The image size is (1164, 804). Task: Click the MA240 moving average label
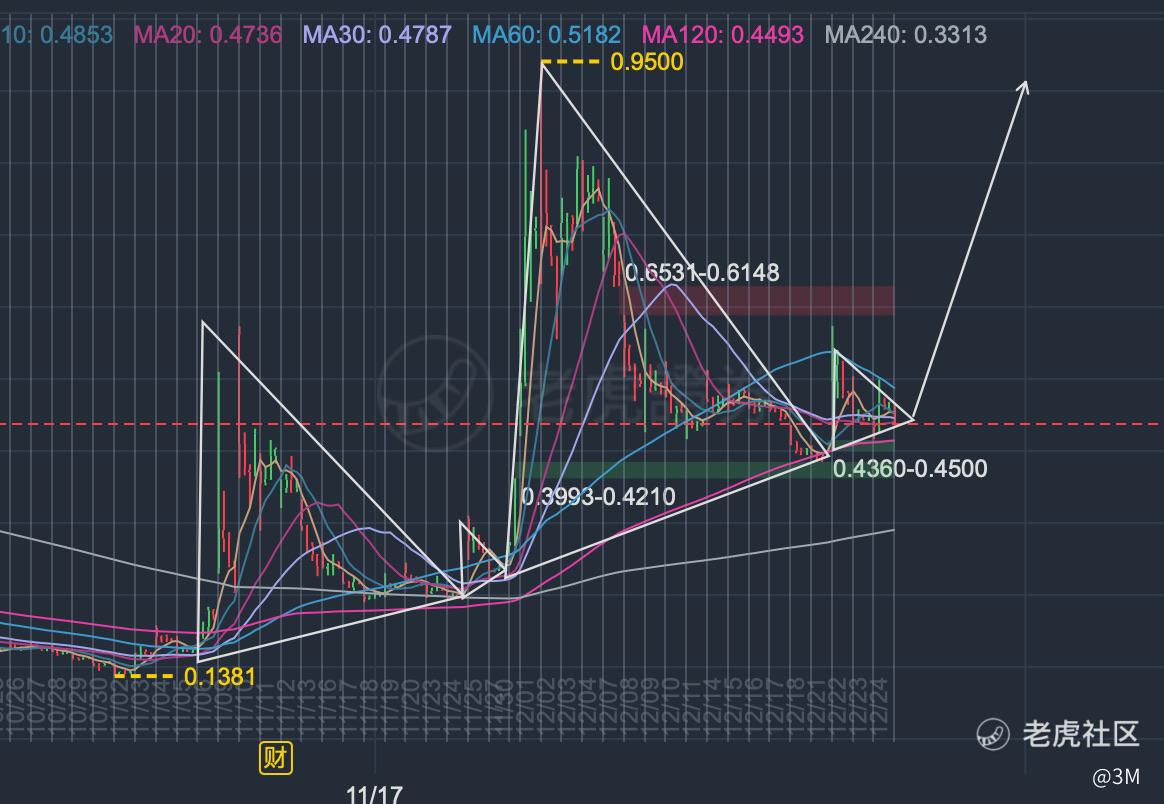tap(906, 34)
